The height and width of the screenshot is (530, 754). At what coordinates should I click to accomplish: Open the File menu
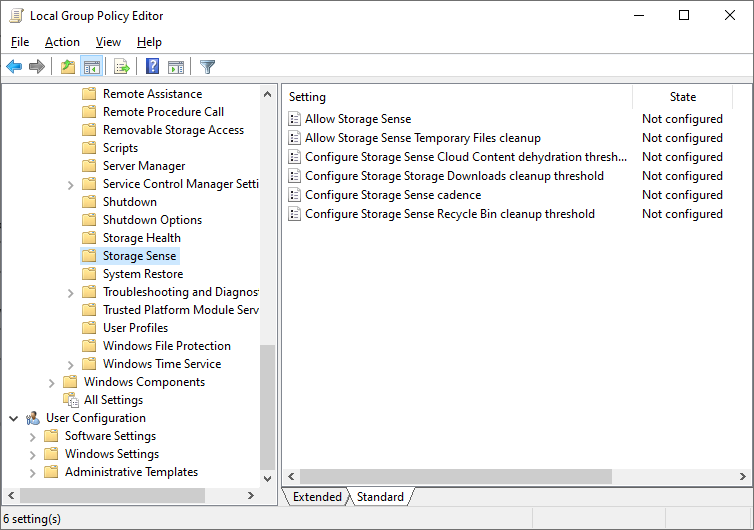click(x=20, y=42)
